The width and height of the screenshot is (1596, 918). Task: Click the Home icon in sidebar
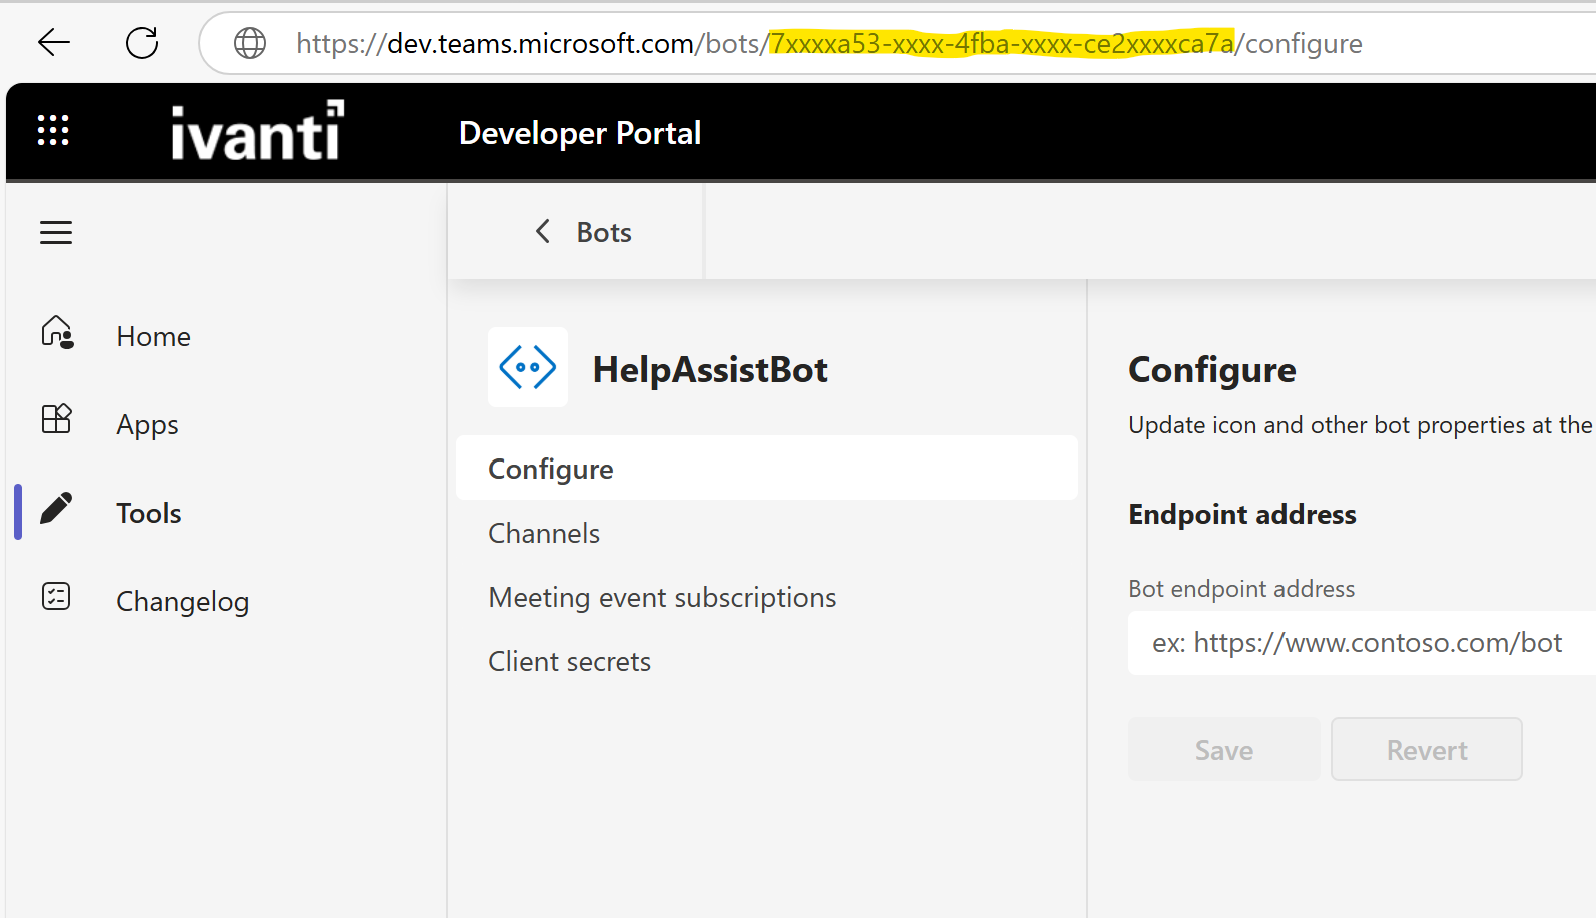click(57, 332)
